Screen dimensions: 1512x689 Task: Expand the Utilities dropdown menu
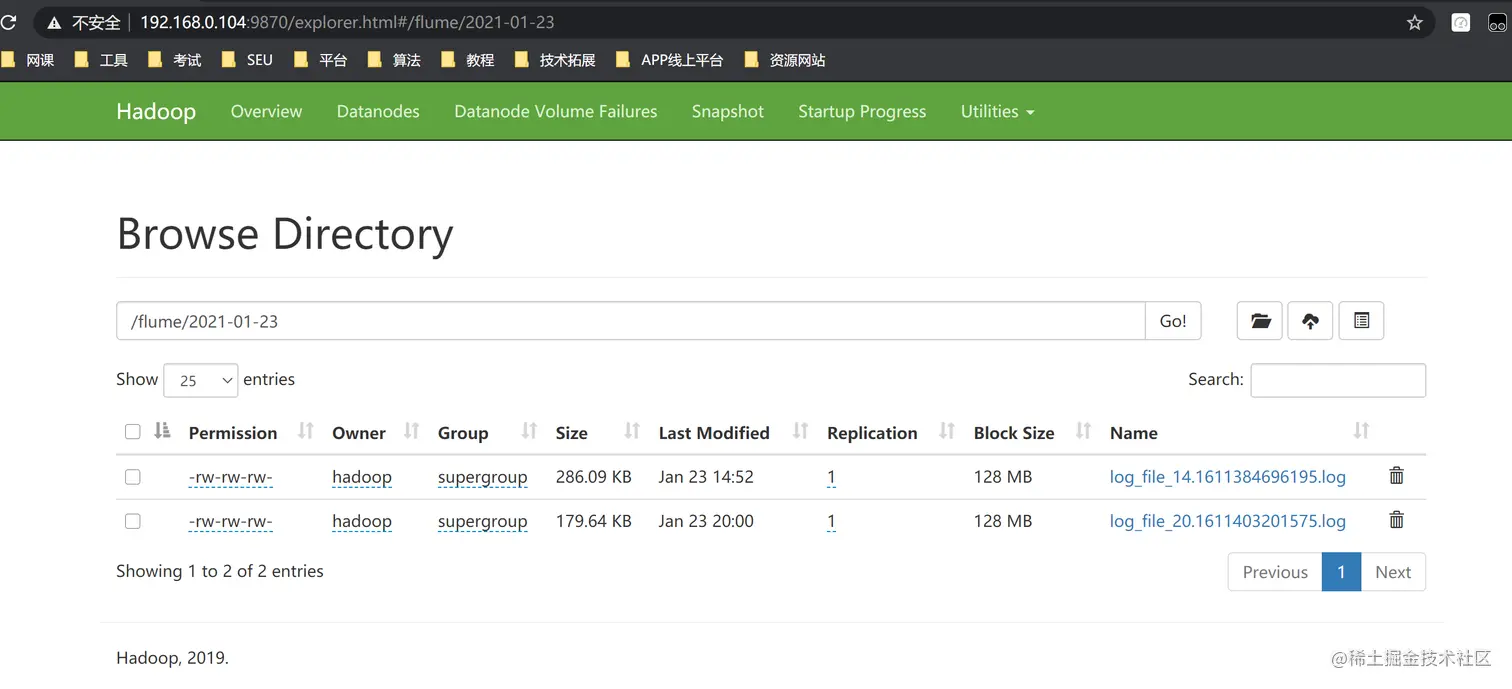point(997,111)
